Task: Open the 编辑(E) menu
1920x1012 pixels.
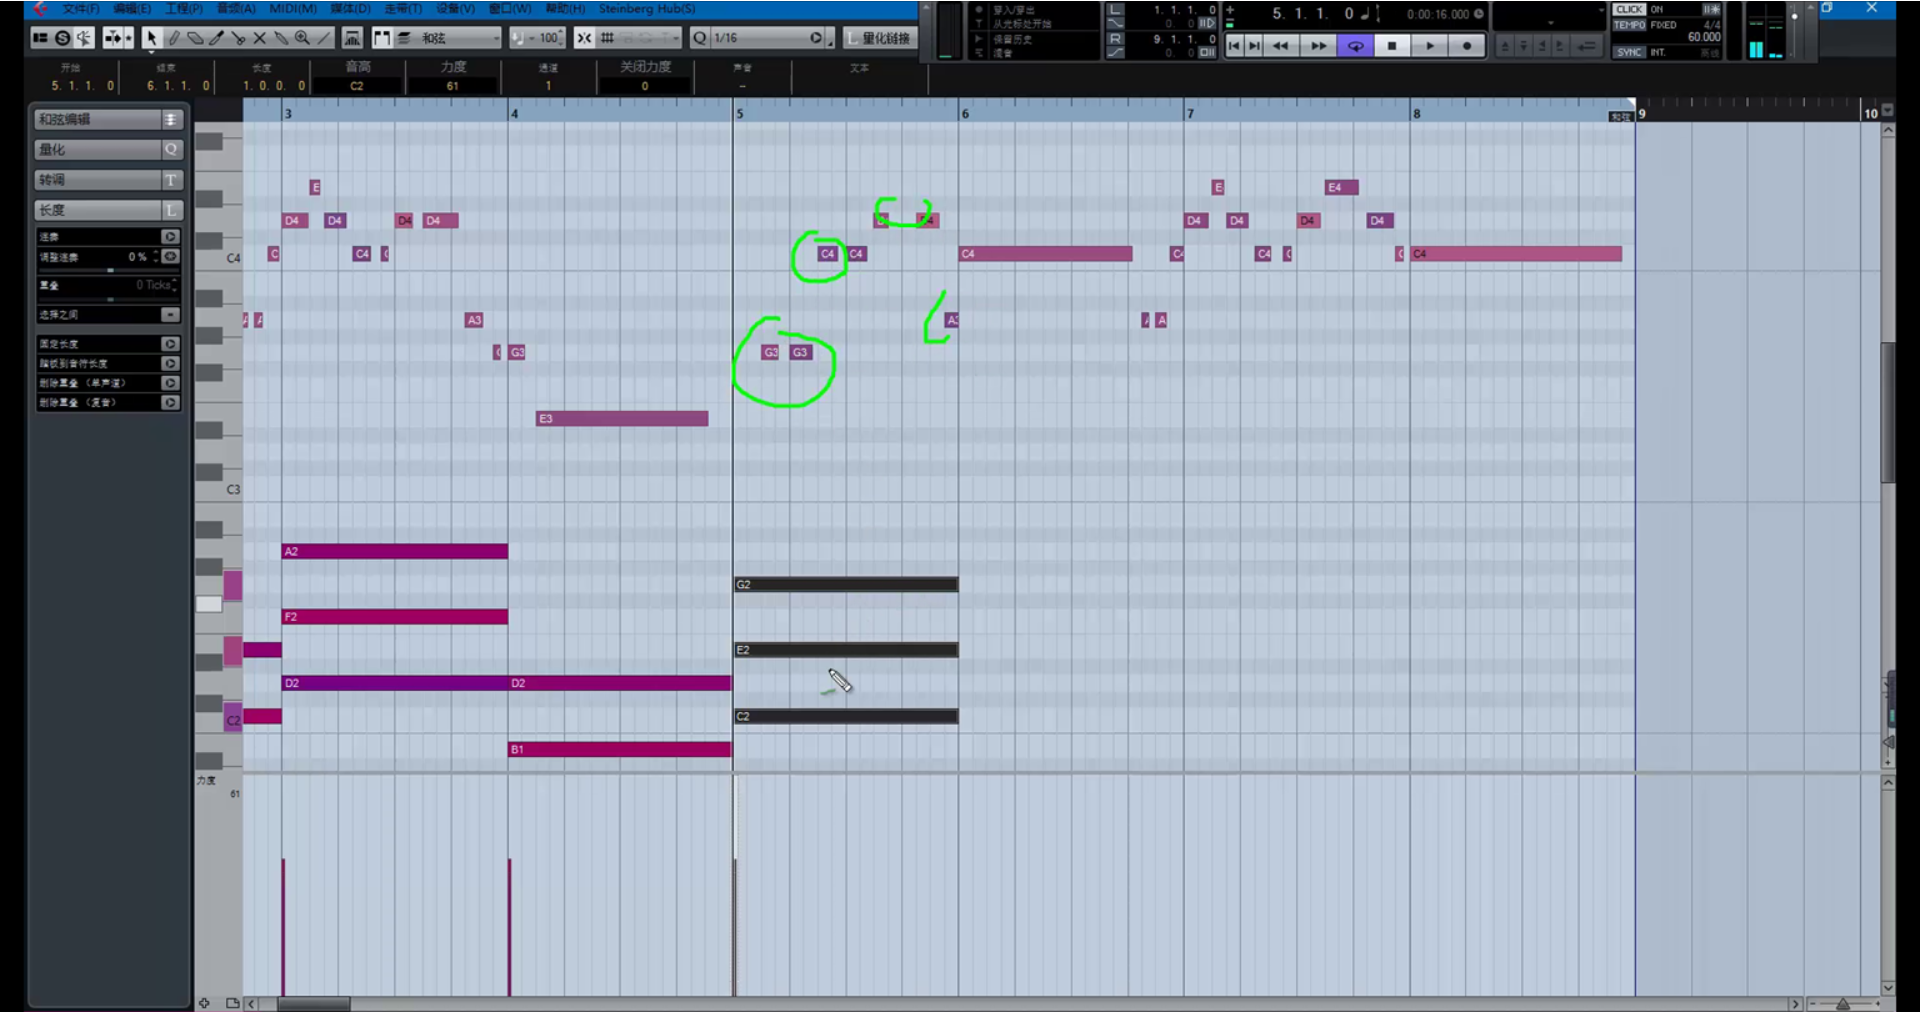Action: pyautogui.click(x=132, y=9)
